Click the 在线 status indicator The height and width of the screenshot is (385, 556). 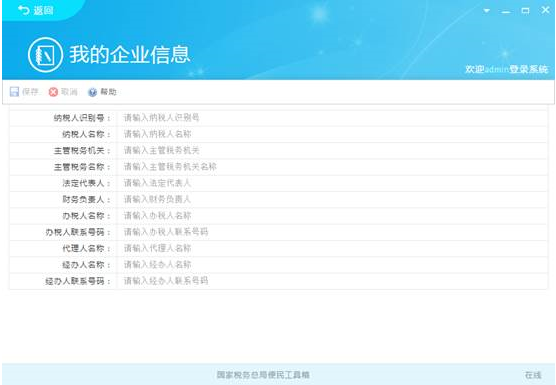[x=533, y=375]
